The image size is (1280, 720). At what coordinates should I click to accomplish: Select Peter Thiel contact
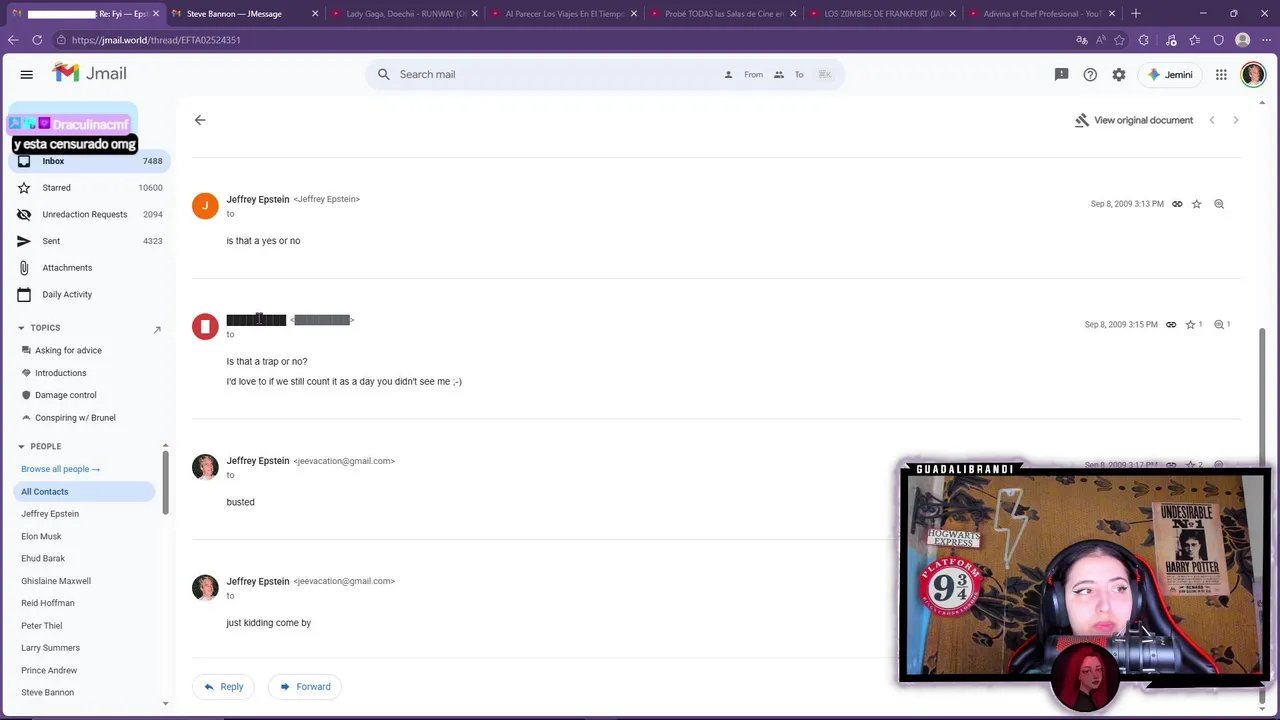click(x=42, y=626)
